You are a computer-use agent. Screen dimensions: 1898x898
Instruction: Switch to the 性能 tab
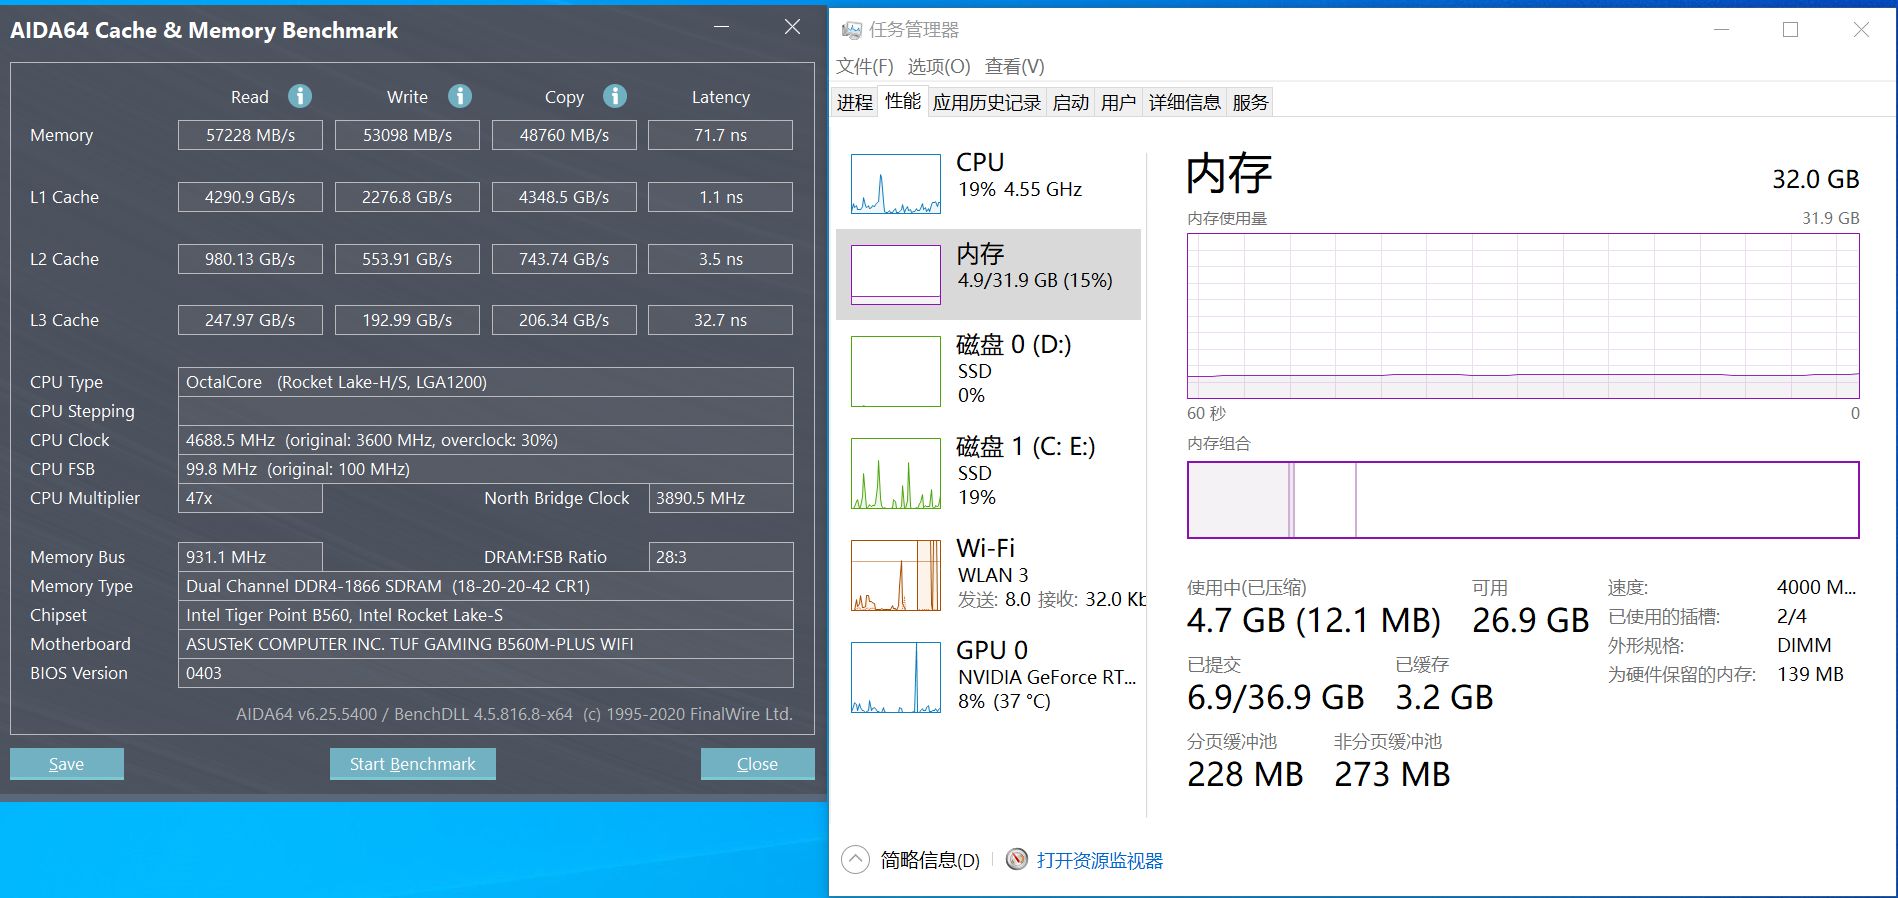903,101
